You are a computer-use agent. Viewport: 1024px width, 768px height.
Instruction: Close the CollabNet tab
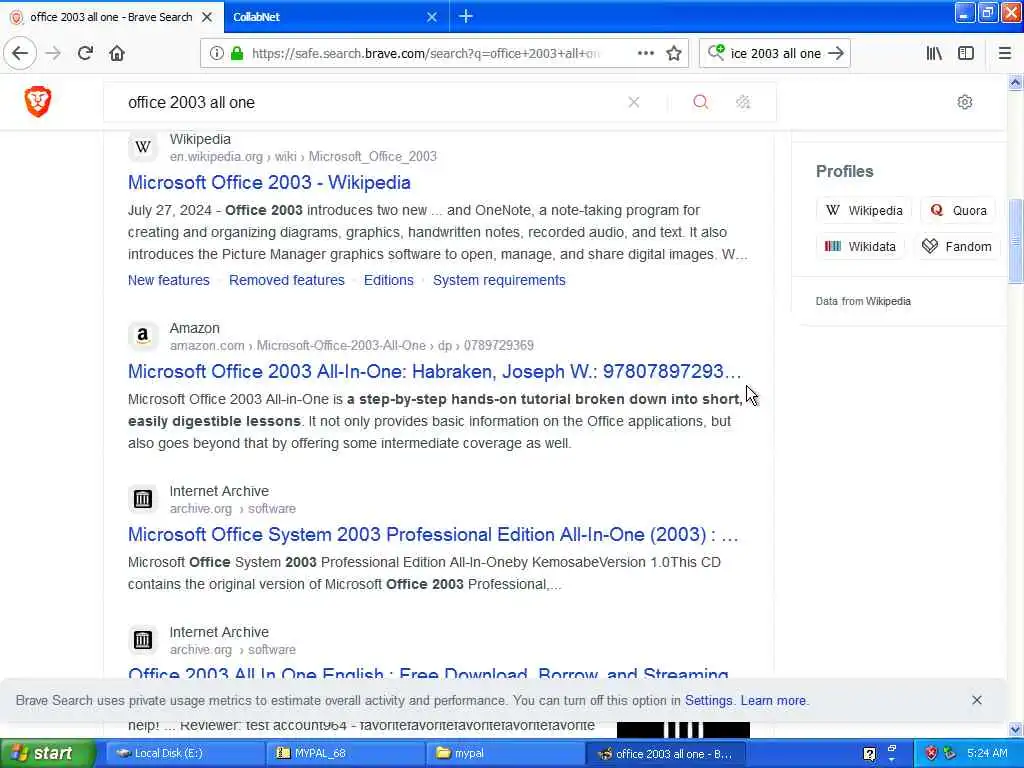(432, 17)
